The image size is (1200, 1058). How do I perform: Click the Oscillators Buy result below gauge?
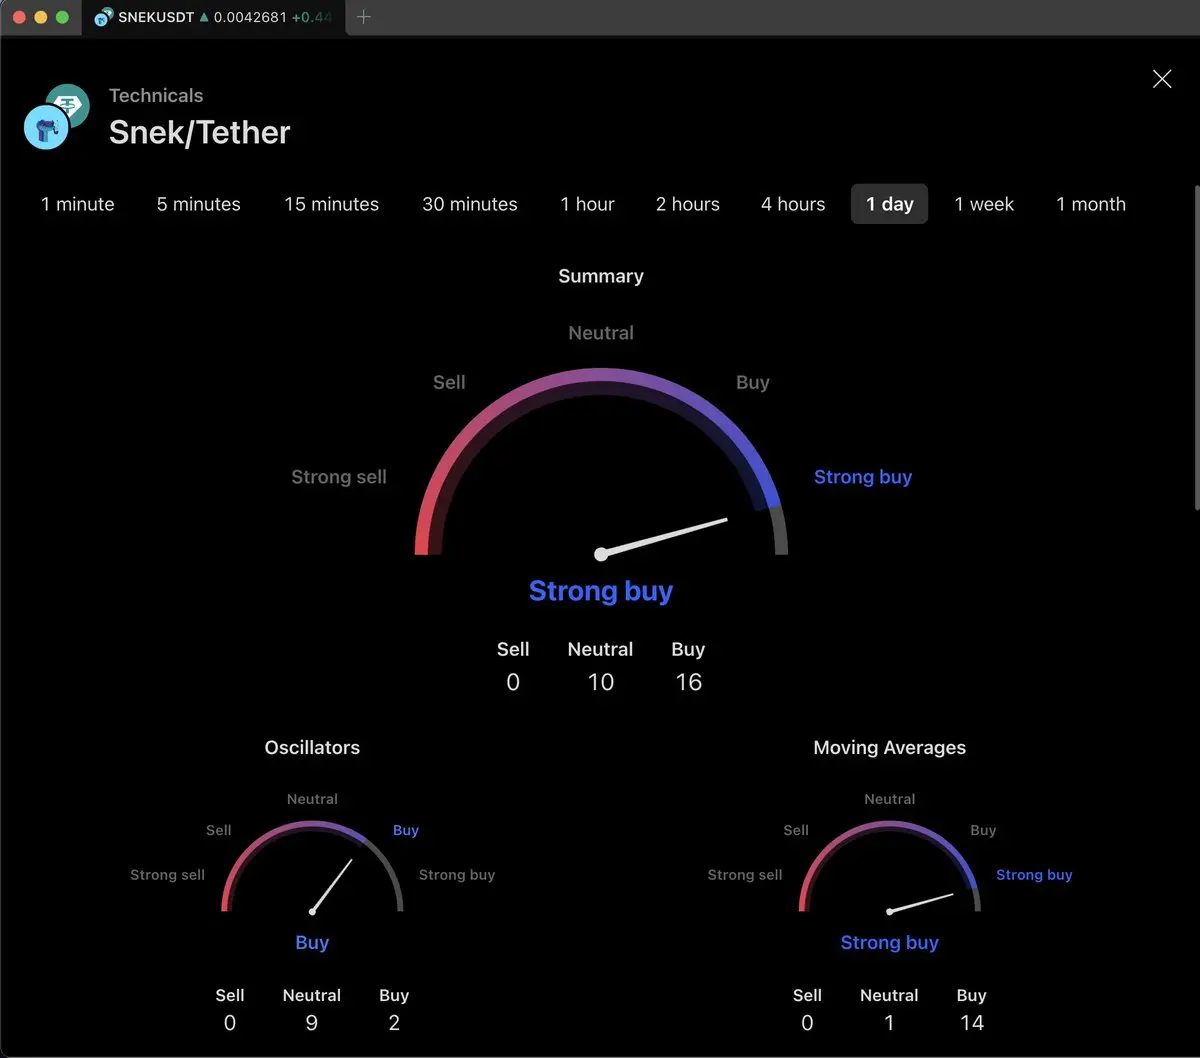coord(312,942)
